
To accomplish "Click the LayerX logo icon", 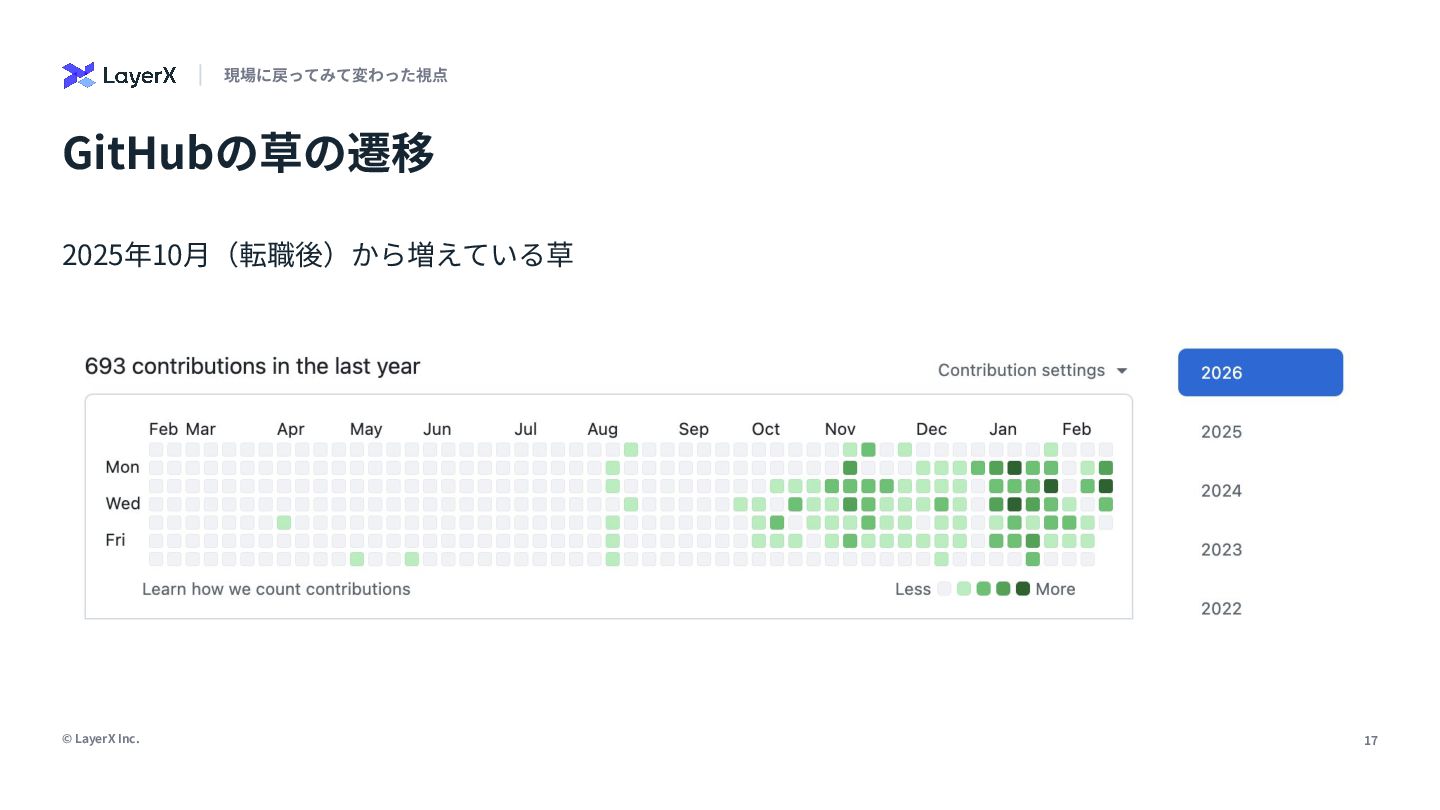I will 78,75.
